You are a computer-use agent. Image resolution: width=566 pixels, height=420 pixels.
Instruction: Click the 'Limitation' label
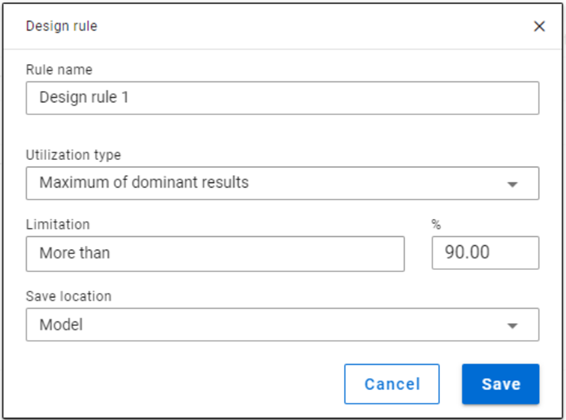click(58, 224)
